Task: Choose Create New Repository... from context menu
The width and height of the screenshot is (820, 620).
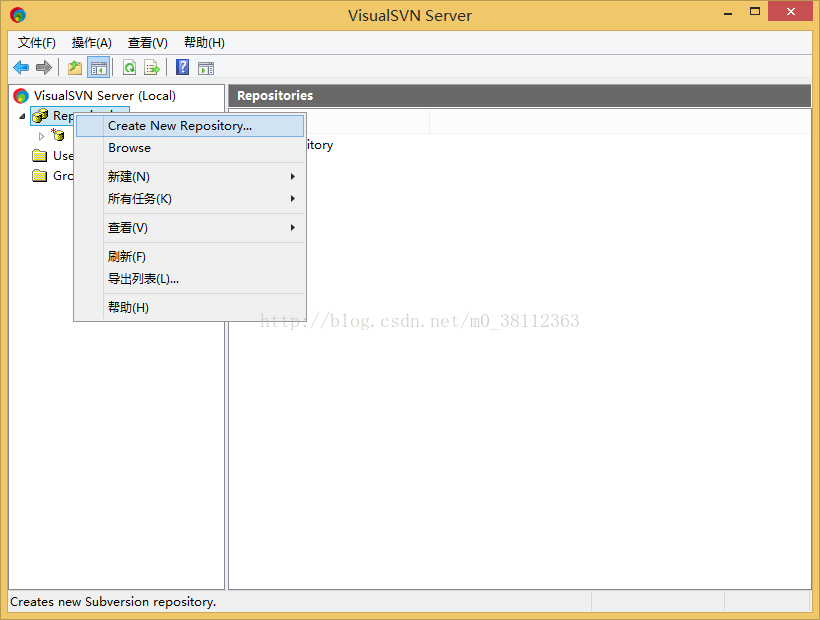Action: click(x=190, y=126)
